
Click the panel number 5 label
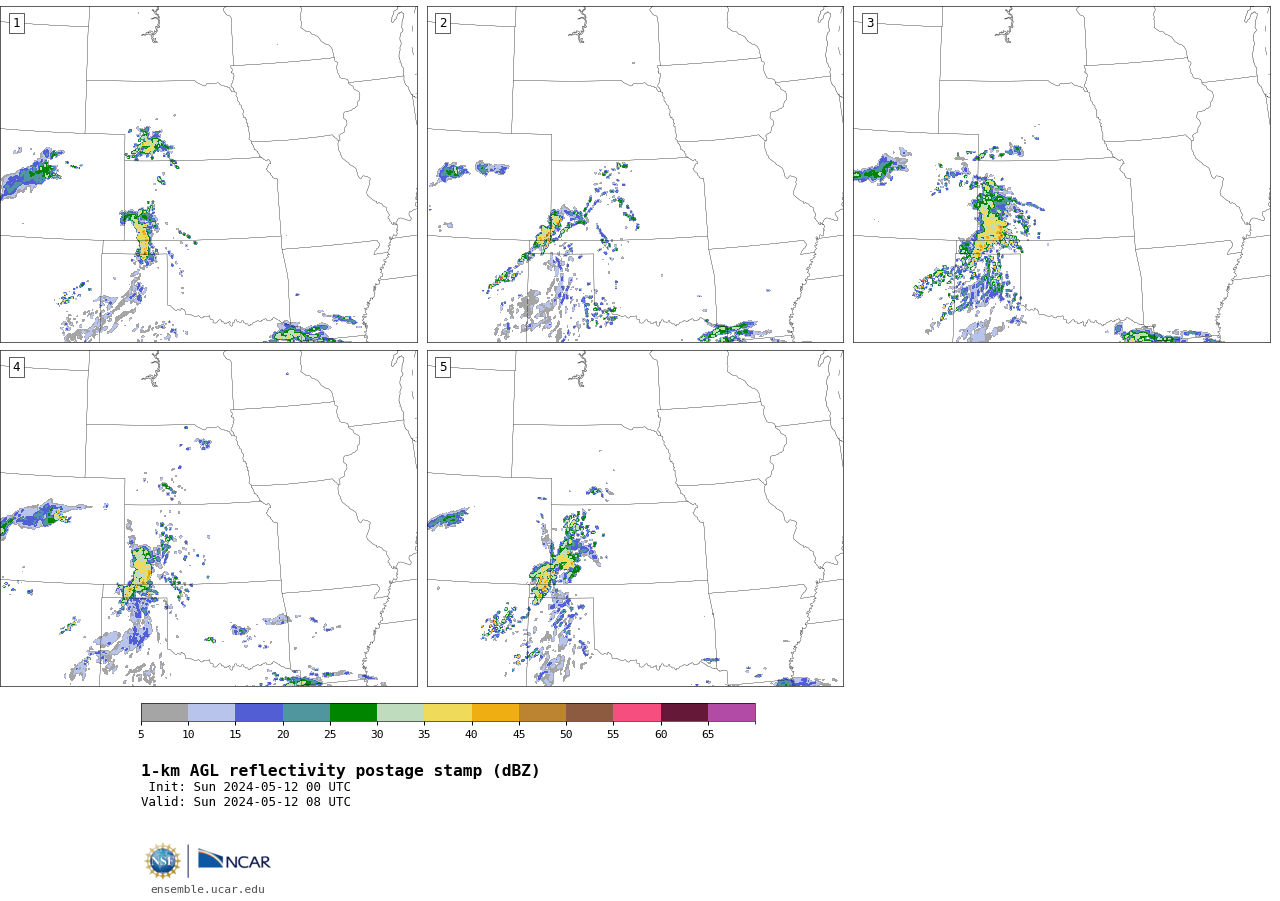click(x=443, y=367)
